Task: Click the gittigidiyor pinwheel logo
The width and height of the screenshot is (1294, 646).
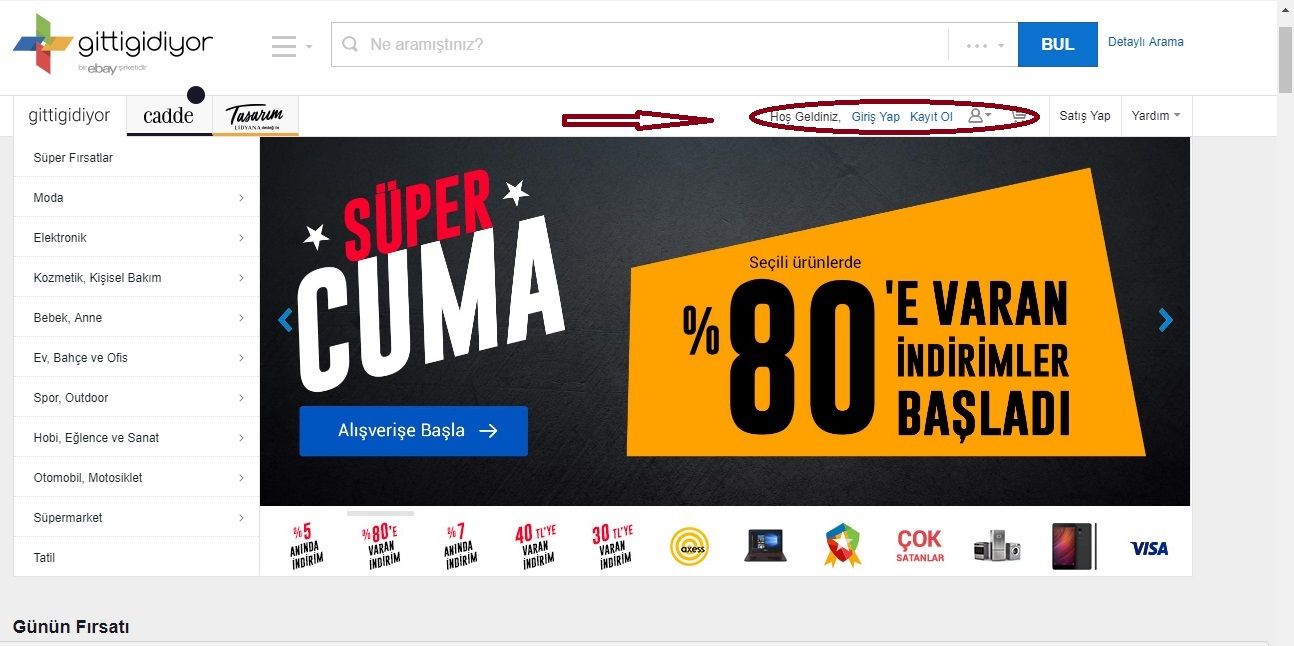Action: pos(43,44)
